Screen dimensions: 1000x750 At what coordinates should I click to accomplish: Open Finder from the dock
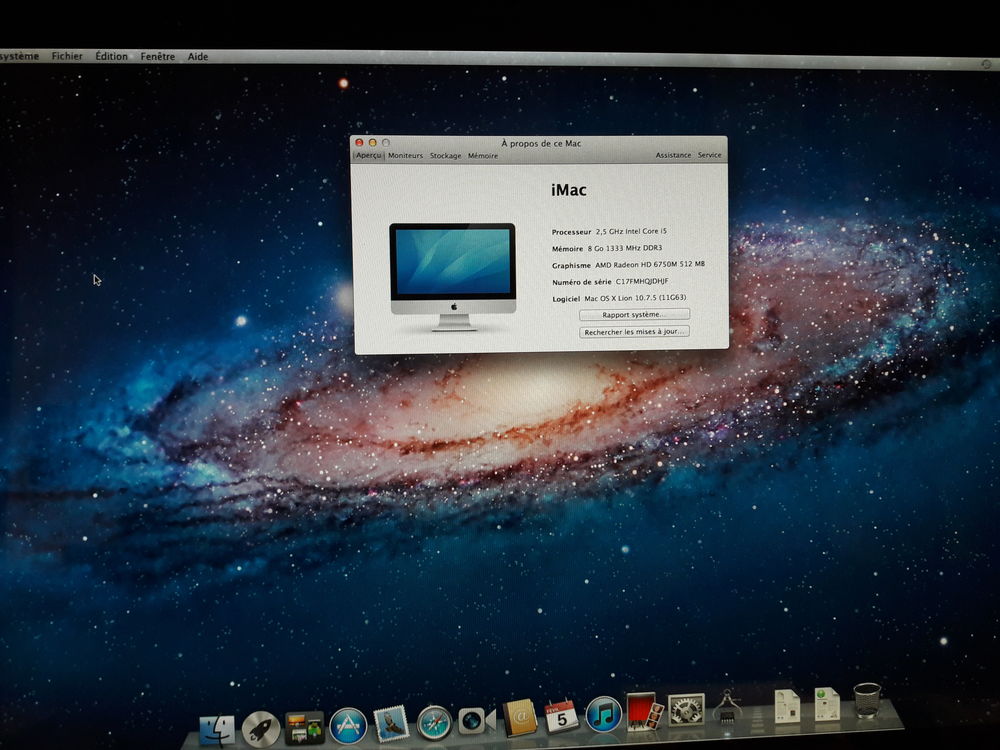click(217, 730)
